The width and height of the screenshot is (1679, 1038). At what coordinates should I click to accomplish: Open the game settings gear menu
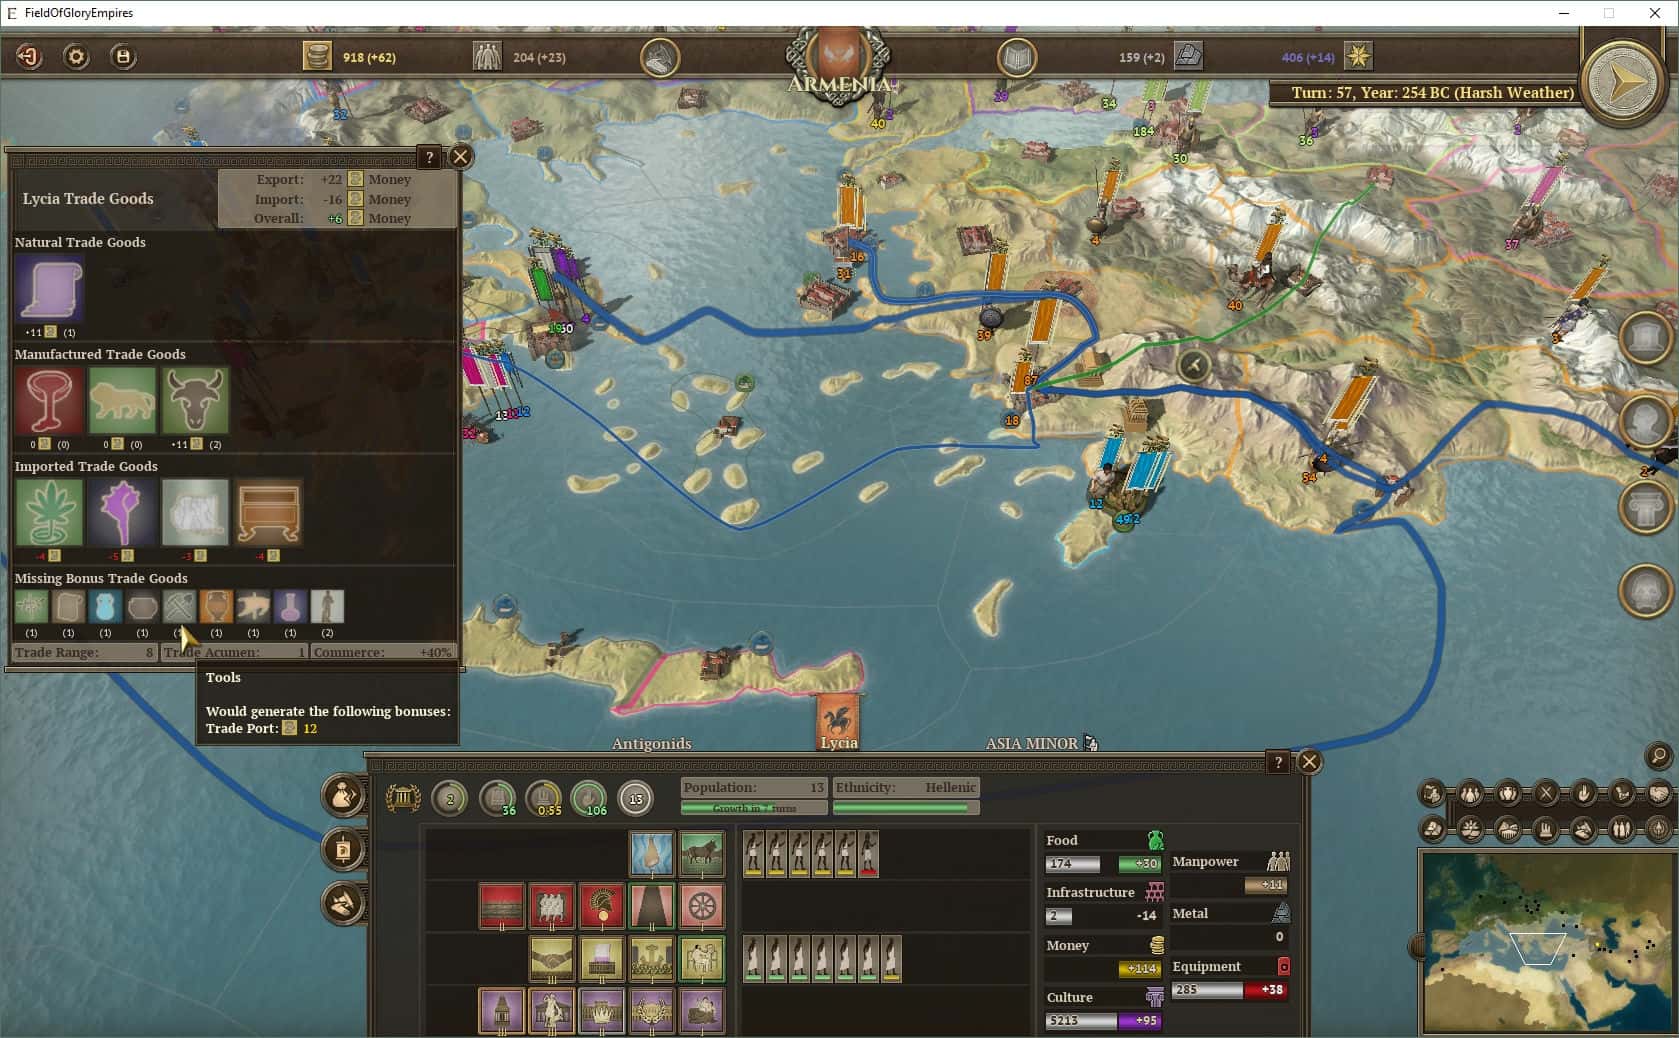click(74, 56)
